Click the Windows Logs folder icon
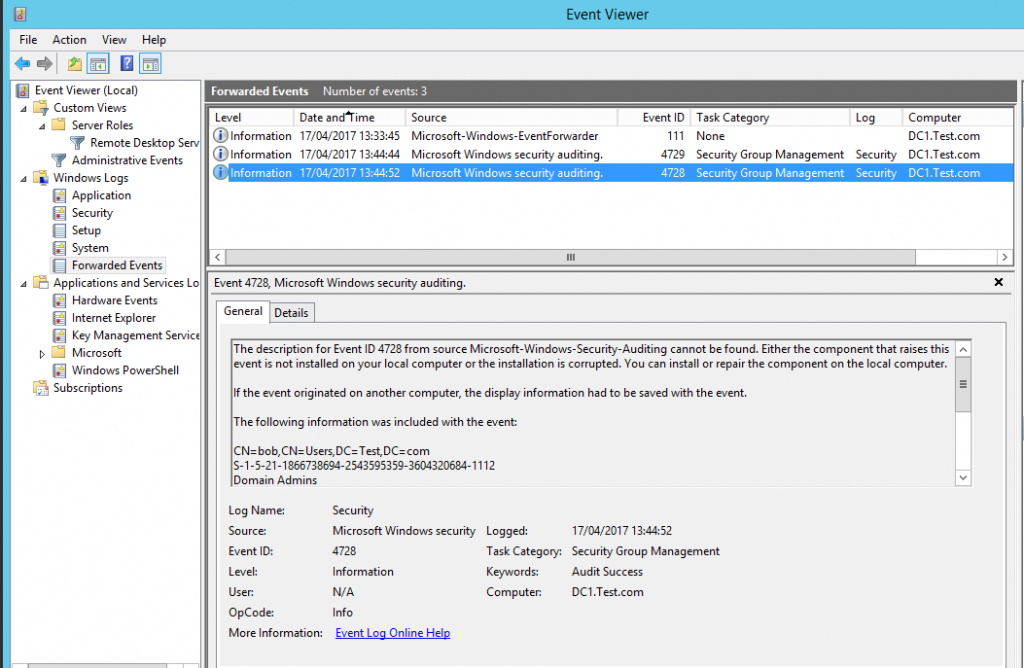1024x668 pixels. point(41,178)
